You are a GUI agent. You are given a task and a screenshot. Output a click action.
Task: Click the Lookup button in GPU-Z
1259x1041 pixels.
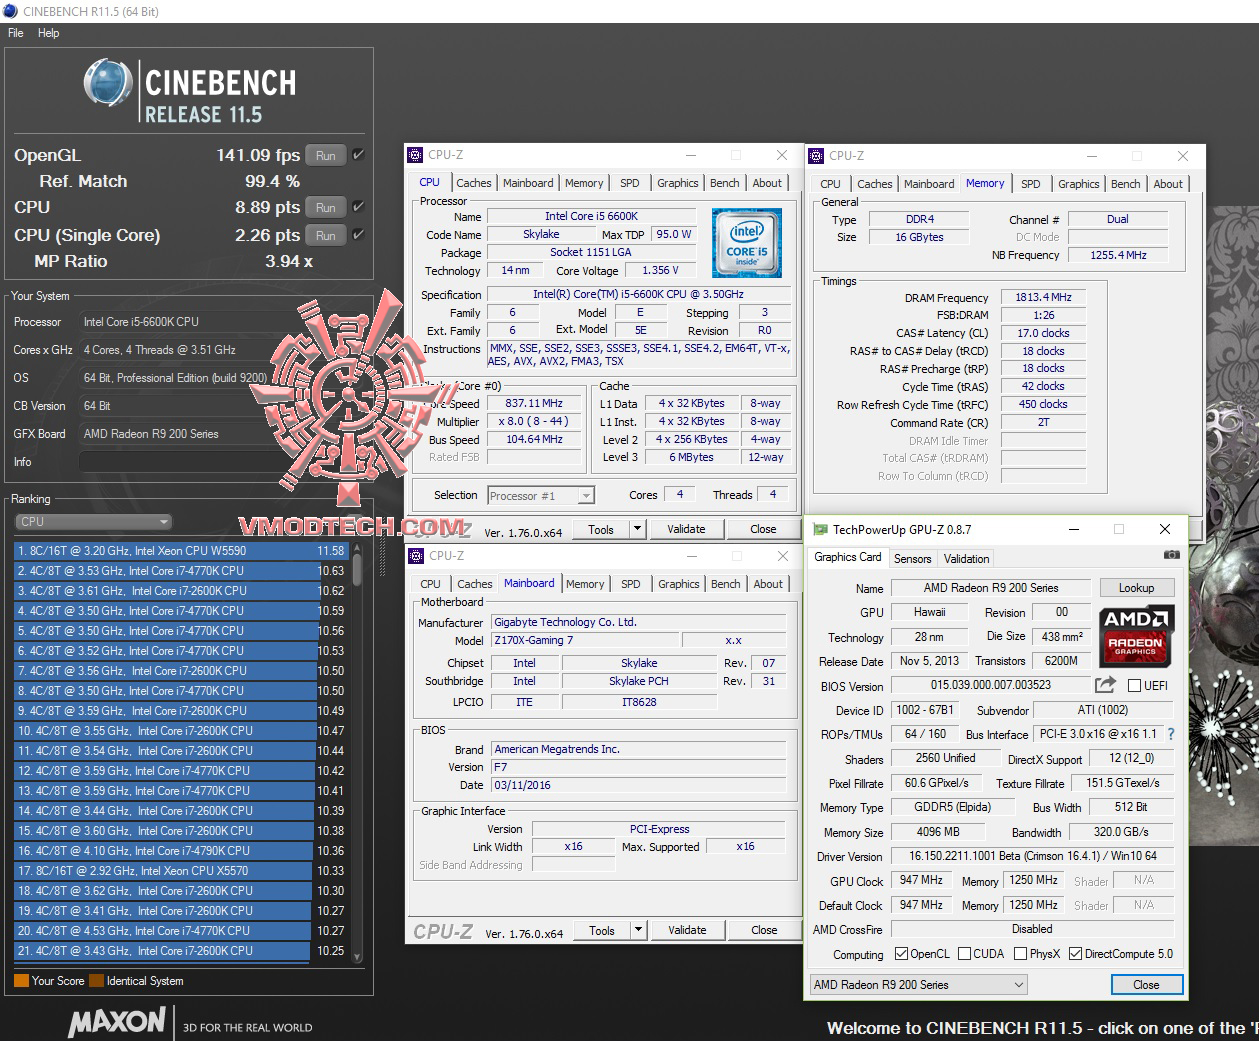pos(1136,588)
